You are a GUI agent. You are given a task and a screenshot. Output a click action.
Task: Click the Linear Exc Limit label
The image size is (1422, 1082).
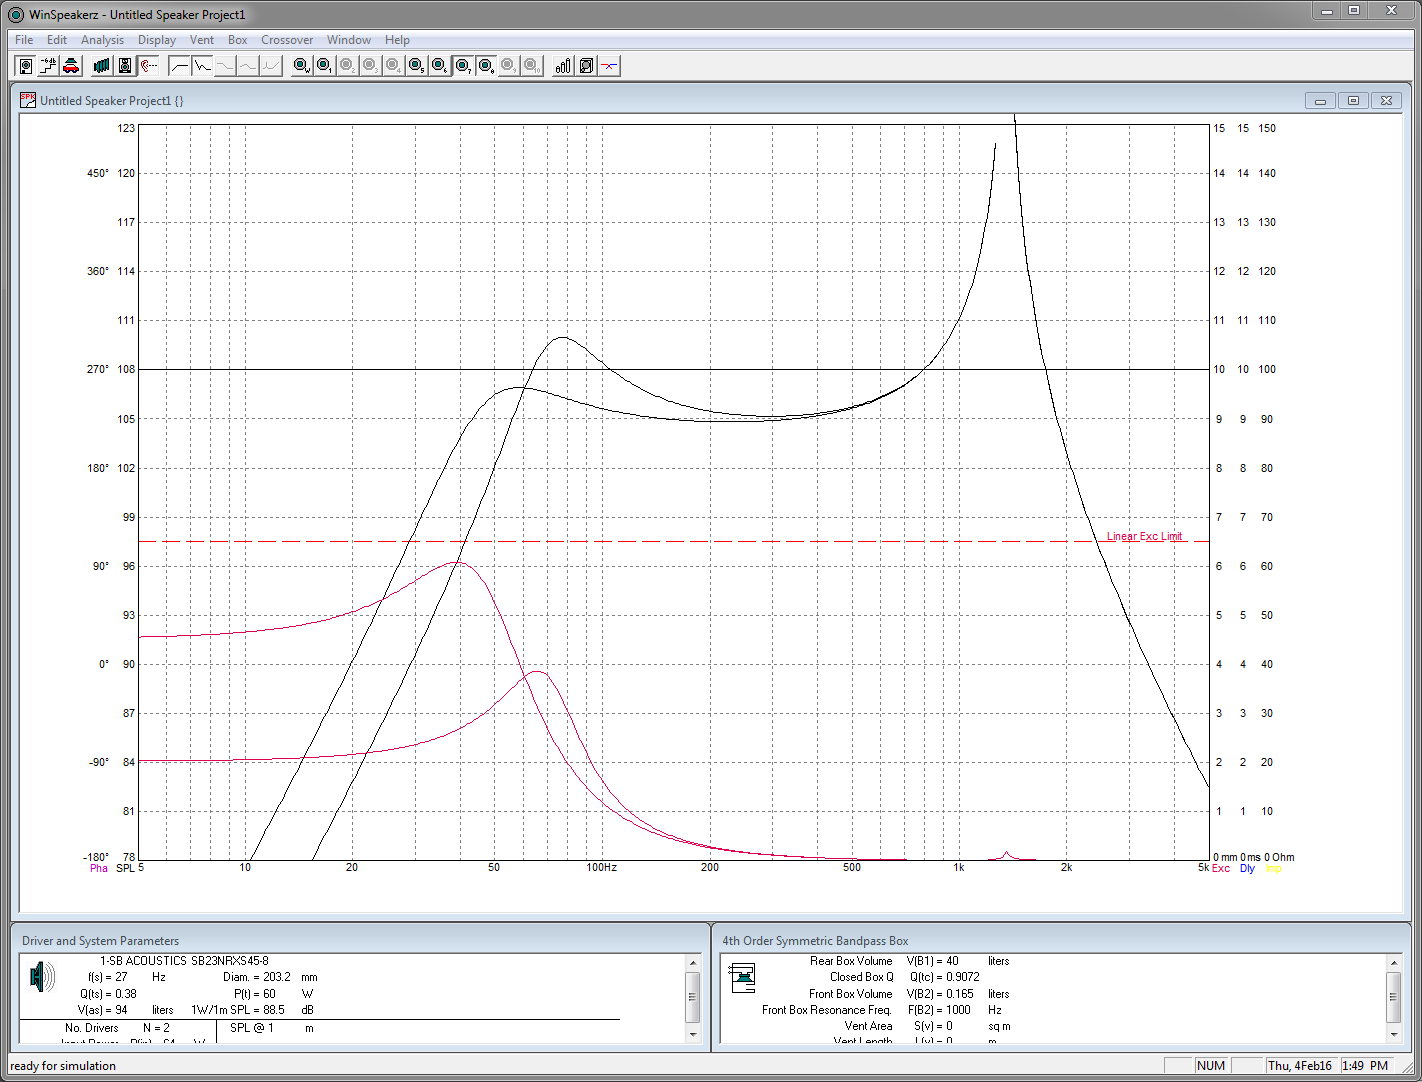coord(1144,537)
